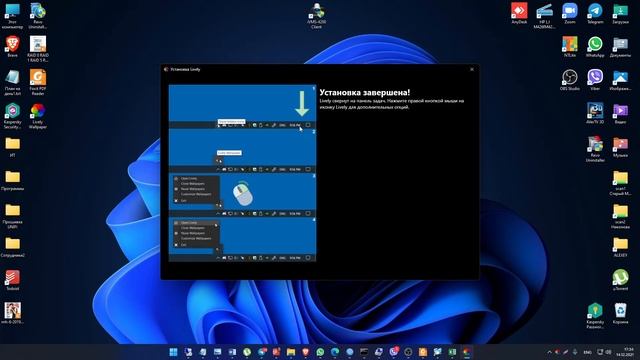Open the Lively Wallpaper desktop shortcut
The image size is (640, 360).
(38, 116)
